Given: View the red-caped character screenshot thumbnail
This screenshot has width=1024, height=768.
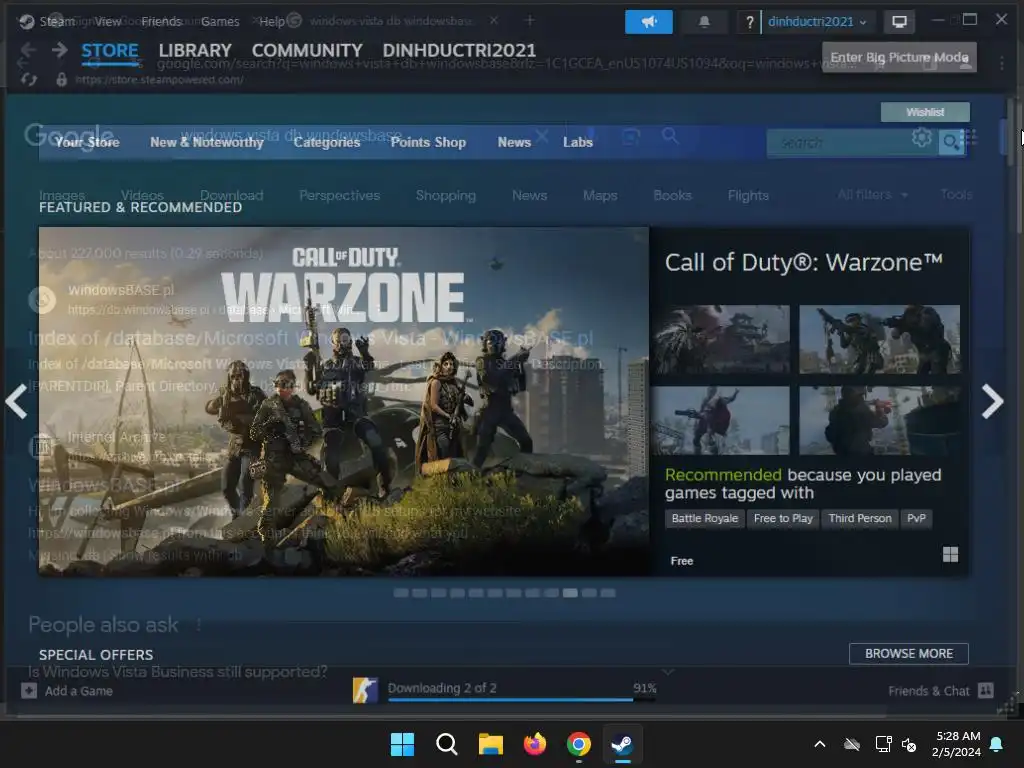Looking at the screenshot, I should [x=721, y=420].
